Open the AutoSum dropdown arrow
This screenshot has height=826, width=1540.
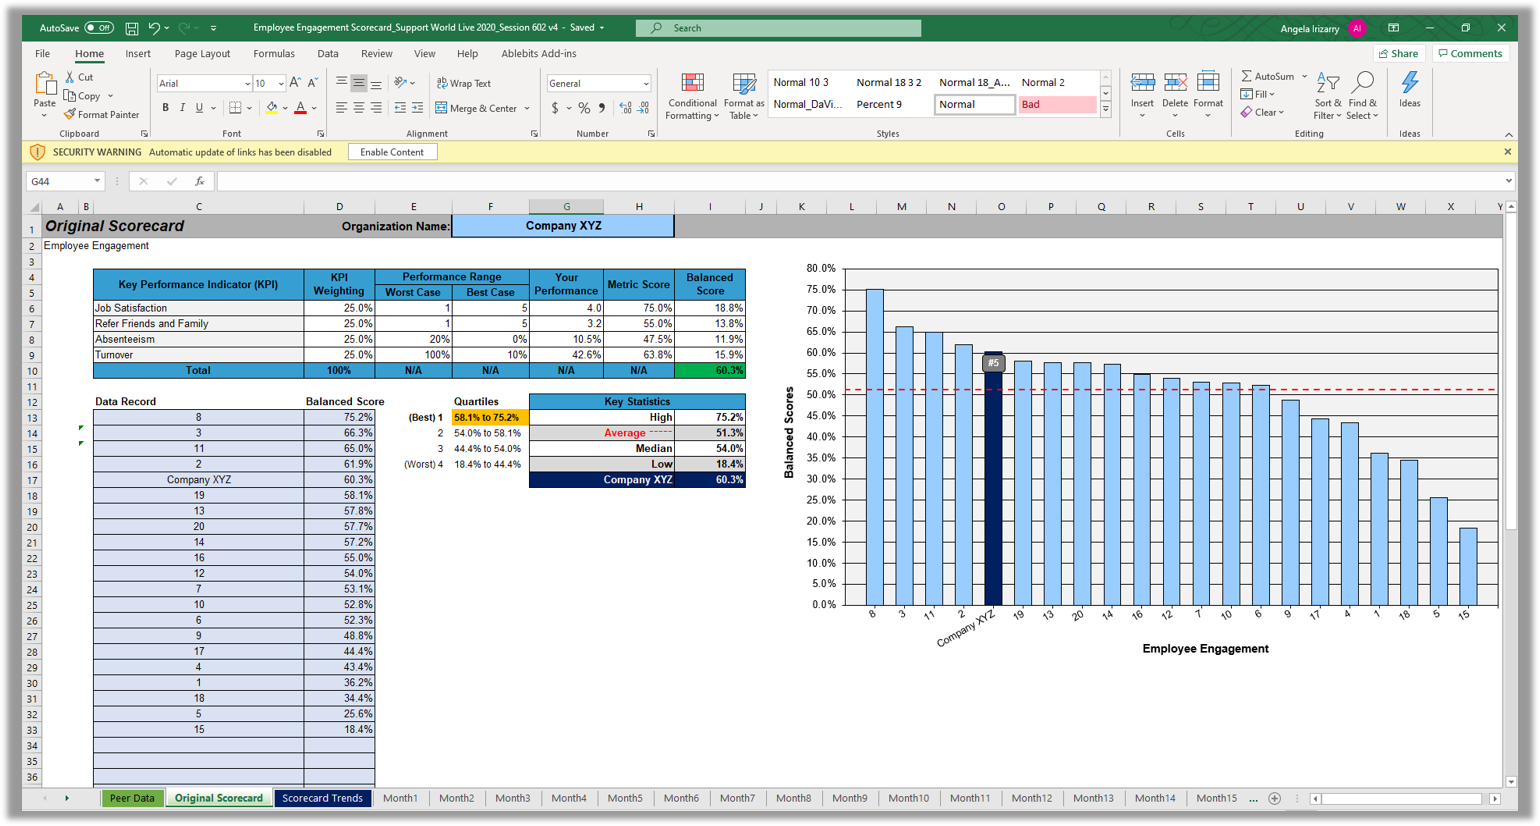pos(1305,76)
